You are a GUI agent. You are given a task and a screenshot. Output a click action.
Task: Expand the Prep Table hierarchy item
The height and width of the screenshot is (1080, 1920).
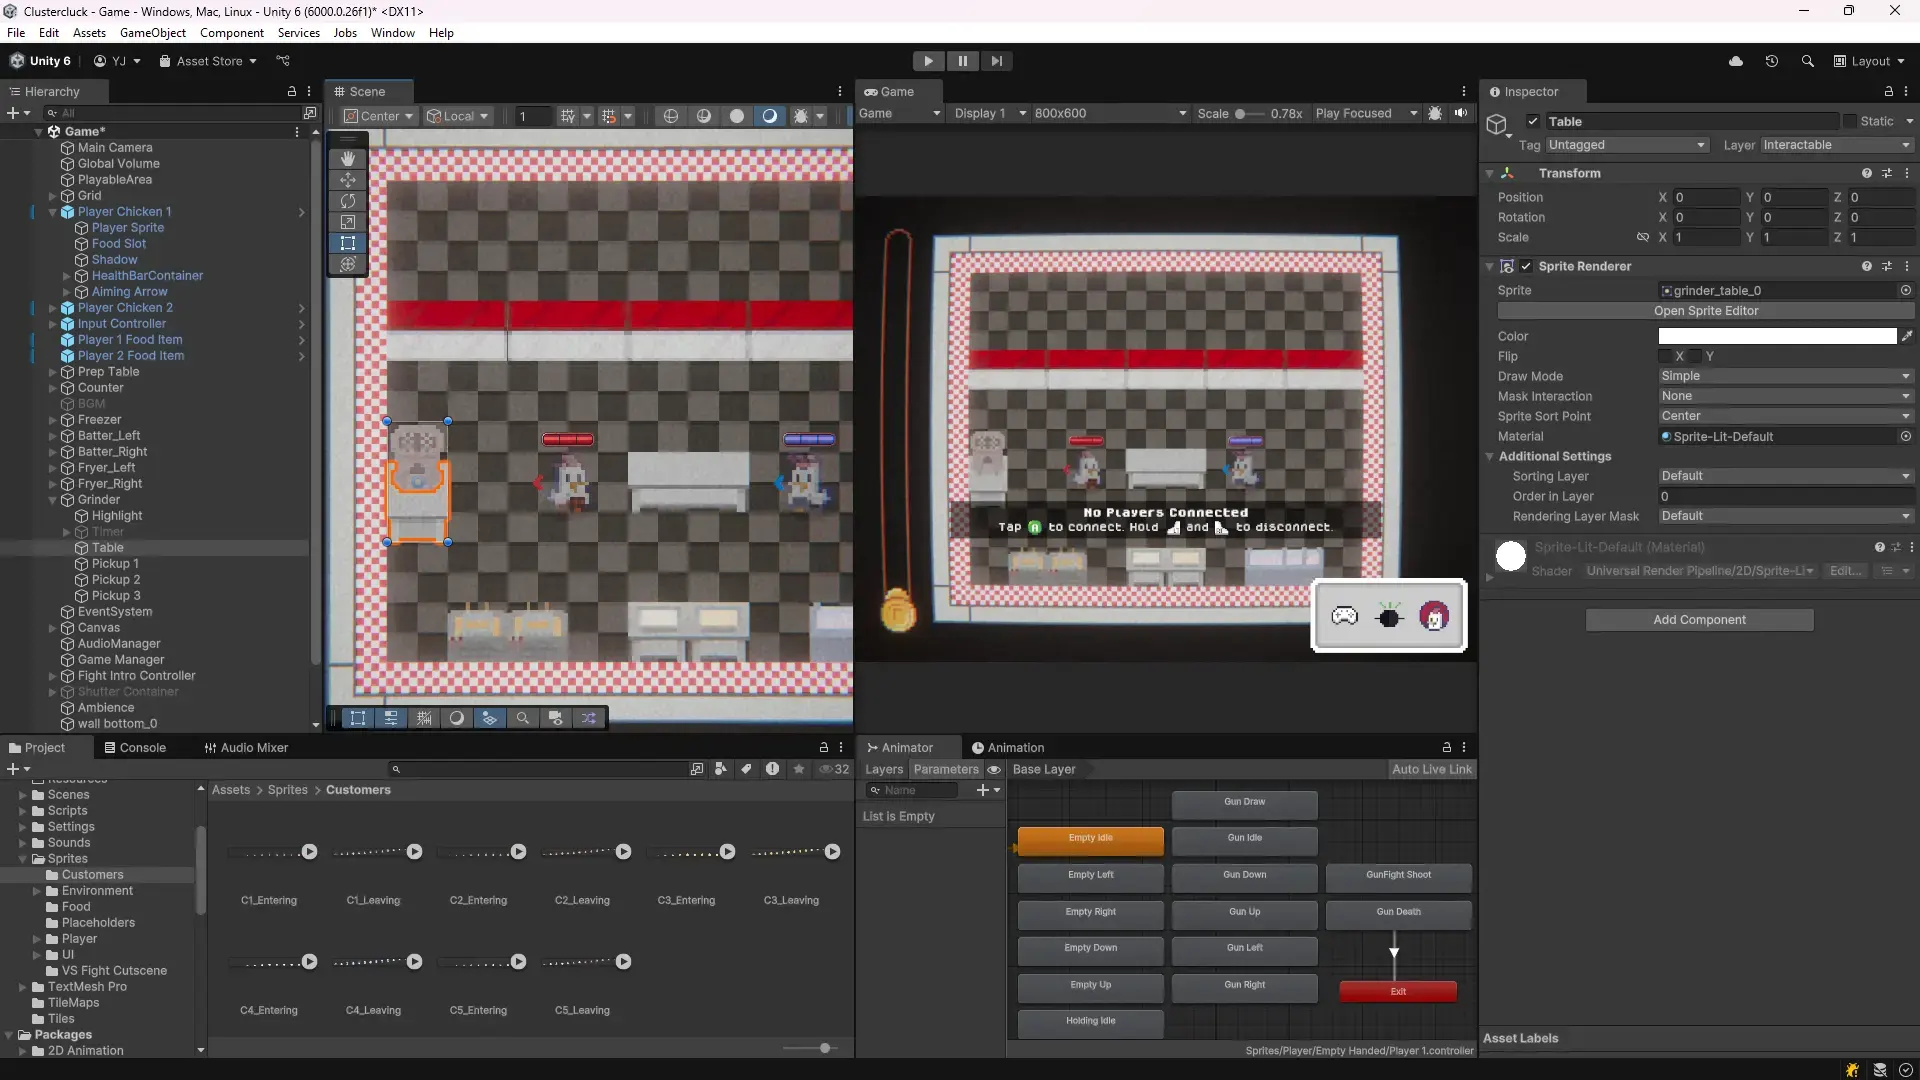tap(53, 372)
